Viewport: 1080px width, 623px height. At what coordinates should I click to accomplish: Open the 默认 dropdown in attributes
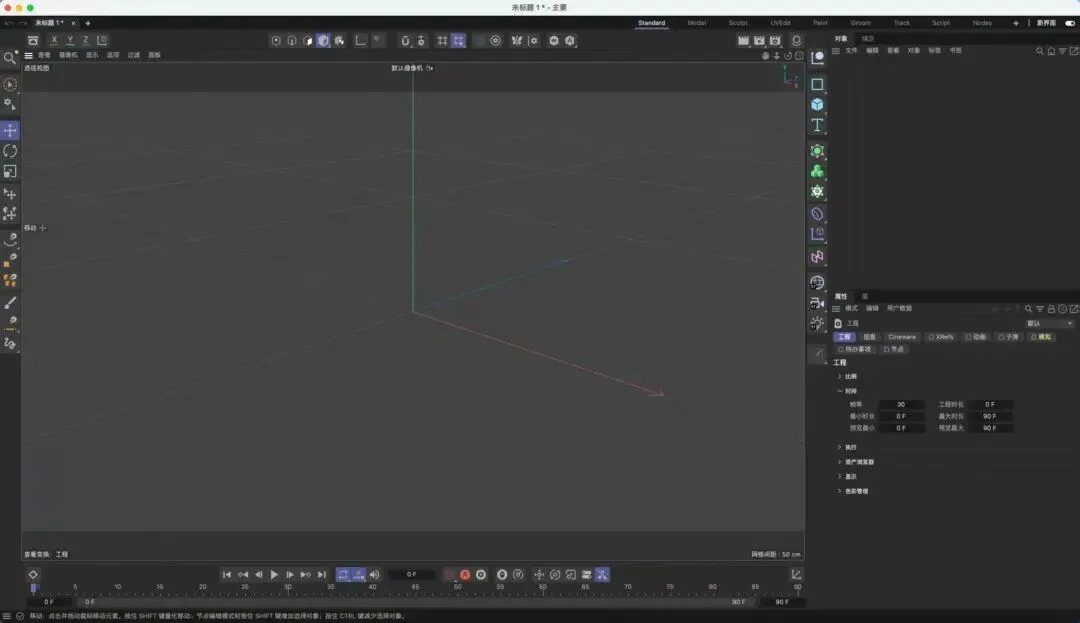(1049, 324)
